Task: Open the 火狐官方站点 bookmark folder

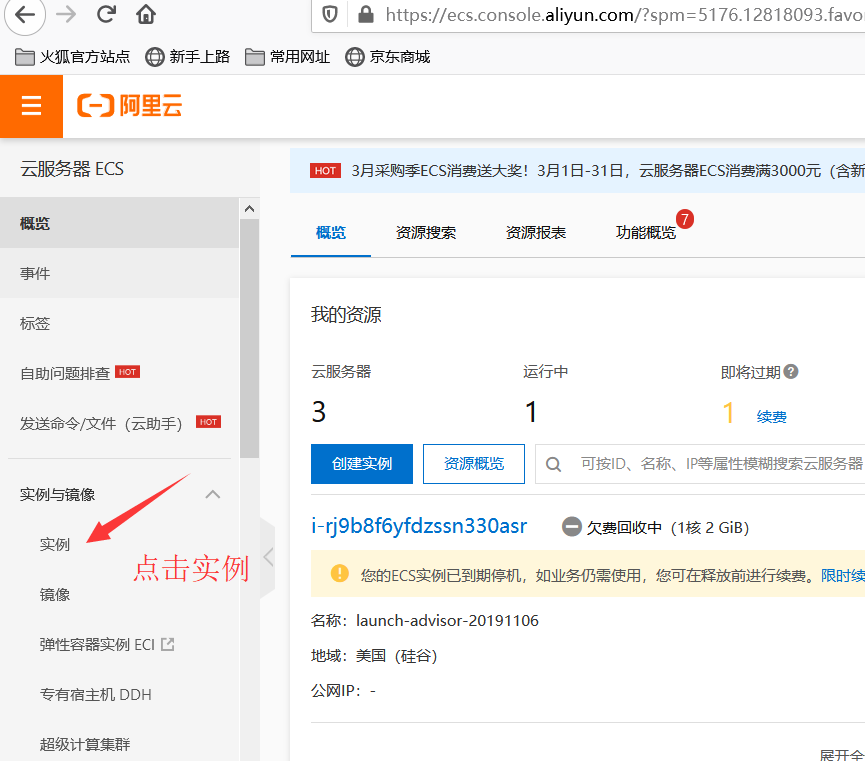Action: [x=72, y=57]
